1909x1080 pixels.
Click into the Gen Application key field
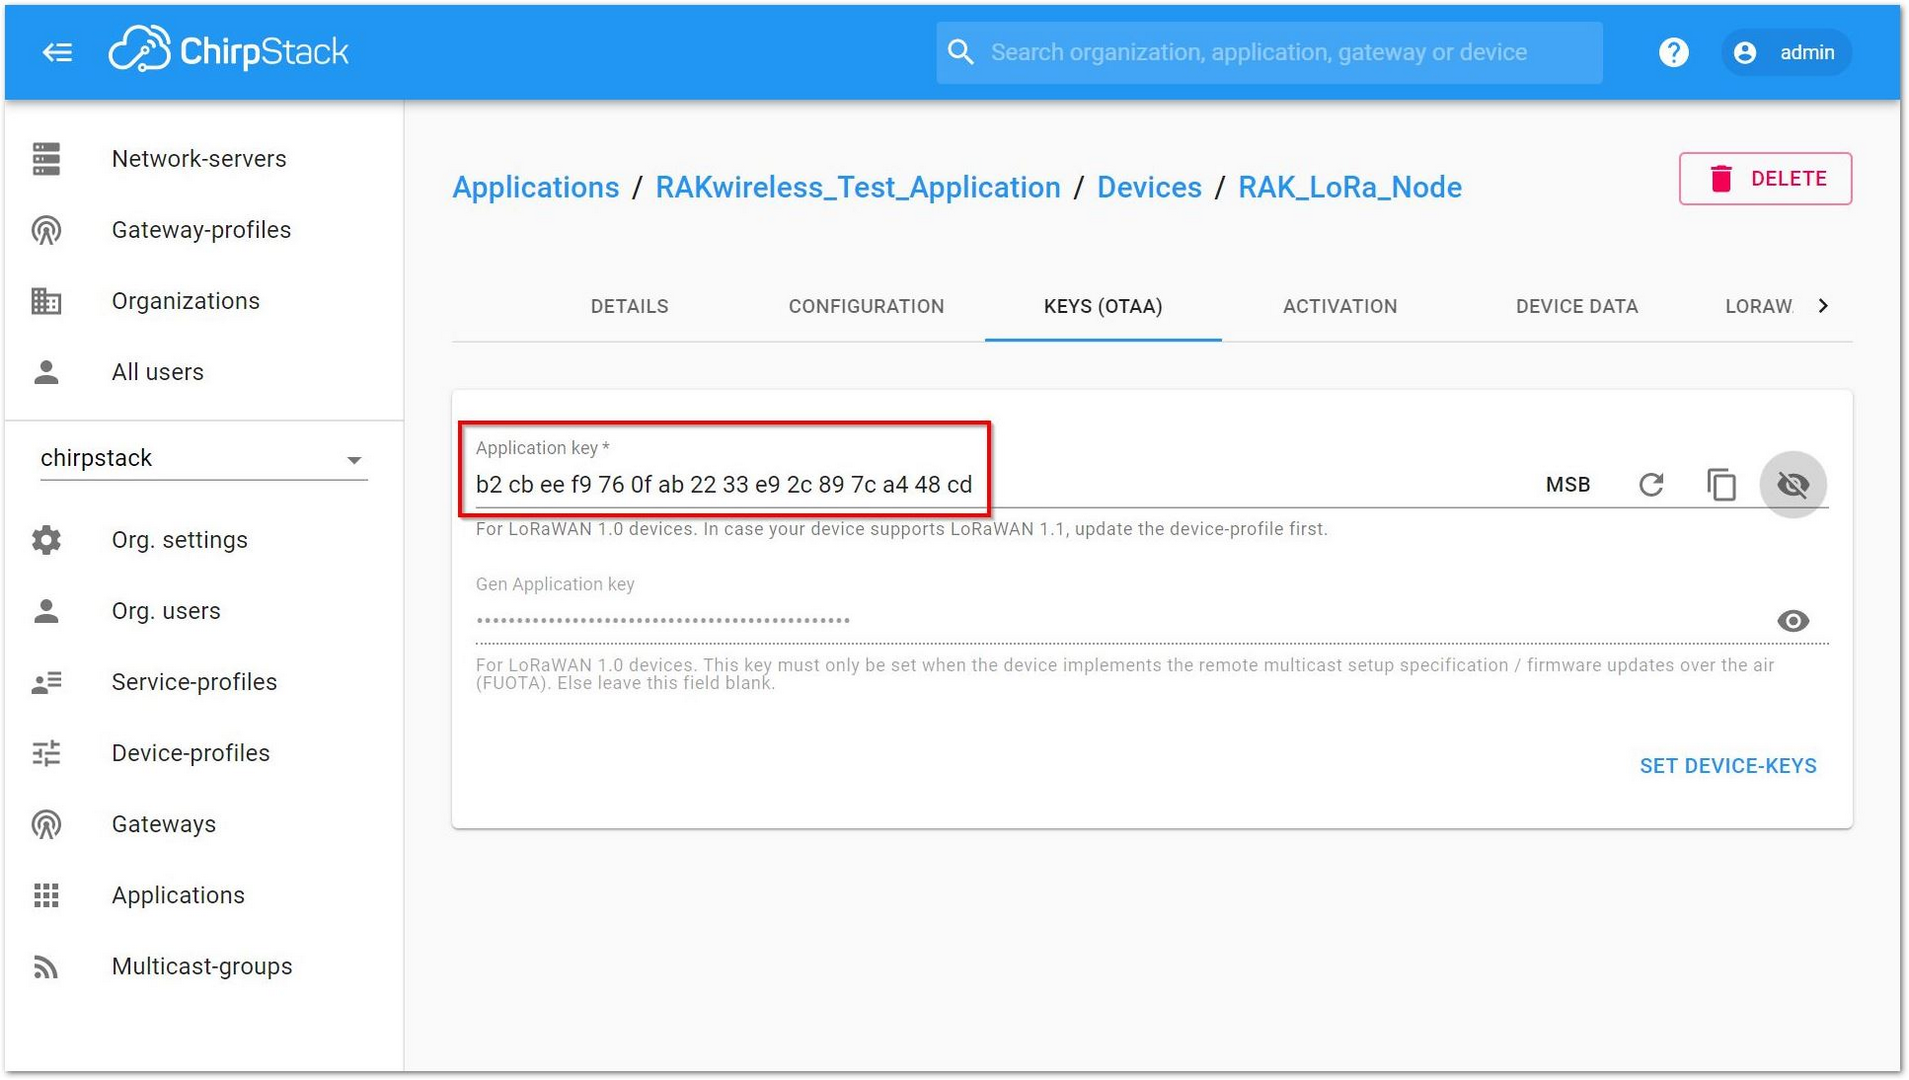click(1120, 621)
